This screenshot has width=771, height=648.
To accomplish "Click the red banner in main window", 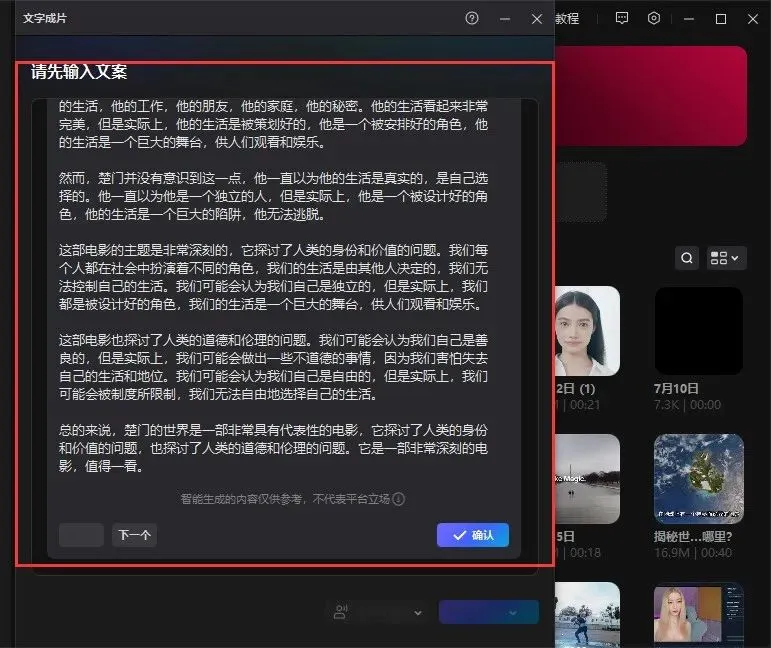I will pyautogui.click(x=651, y=96).
